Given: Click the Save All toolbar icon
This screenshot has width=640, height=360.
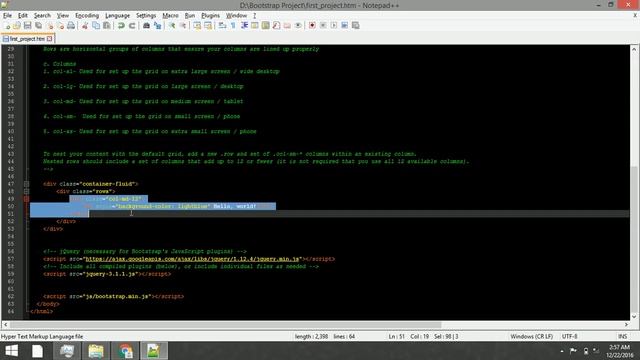Looking at the screenshot, I should [x=38, y=26].
